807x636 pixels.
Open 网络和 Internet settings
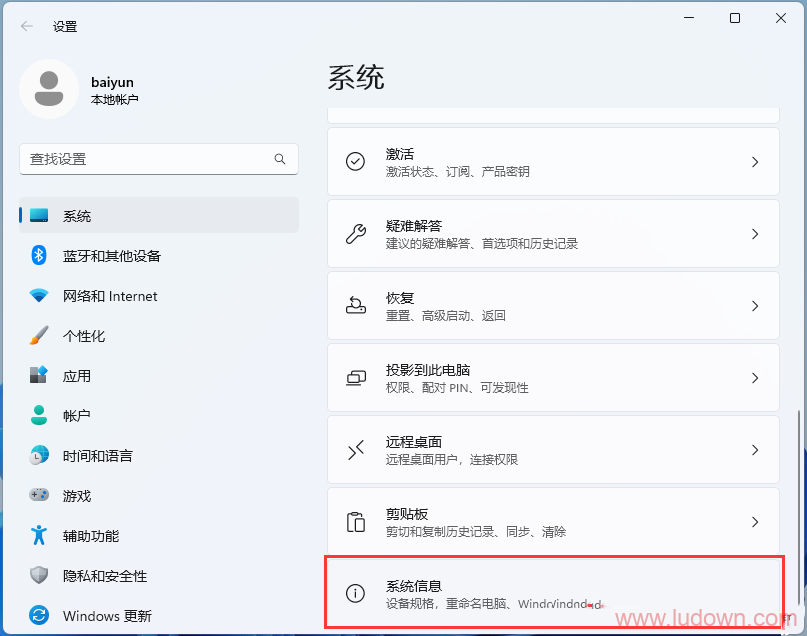click(159, 296)
